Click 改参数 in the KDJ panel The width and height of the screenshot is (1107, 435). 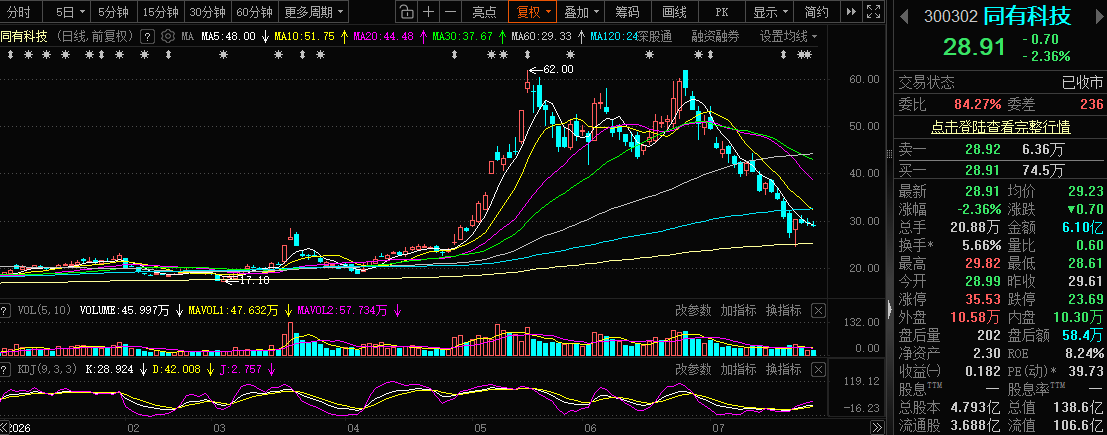(x=693, y=369)
